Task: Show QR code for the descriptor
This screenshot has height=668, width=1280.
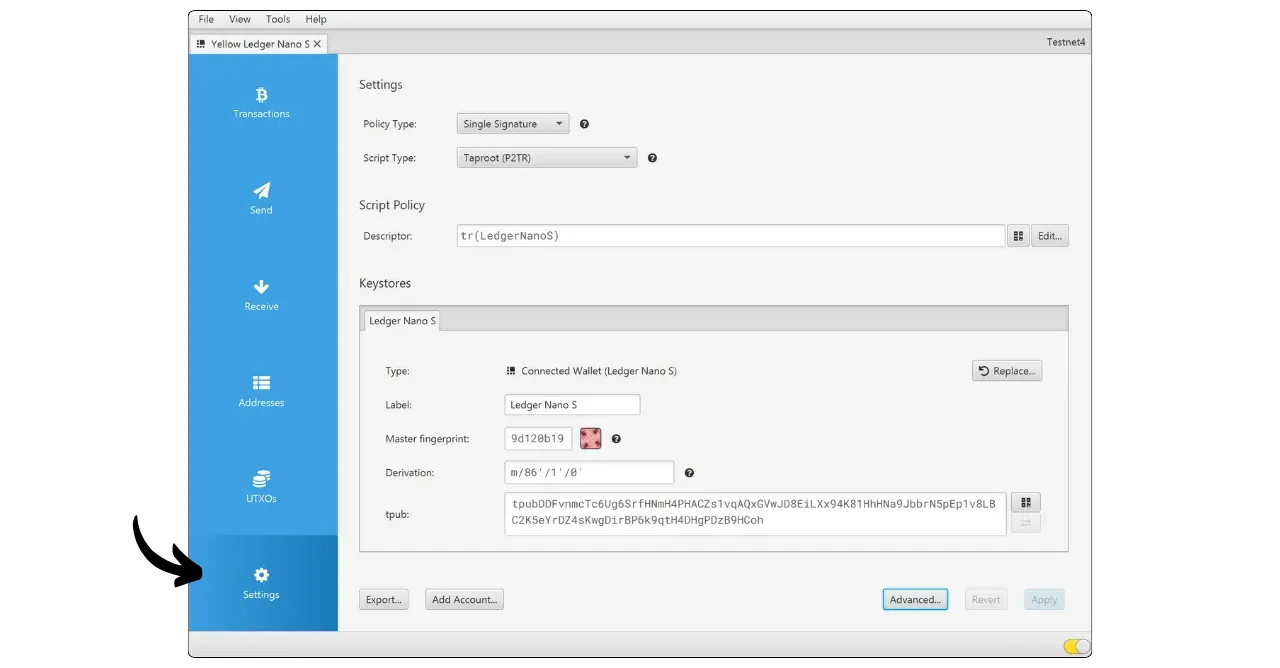Action: coord(1018,236)
